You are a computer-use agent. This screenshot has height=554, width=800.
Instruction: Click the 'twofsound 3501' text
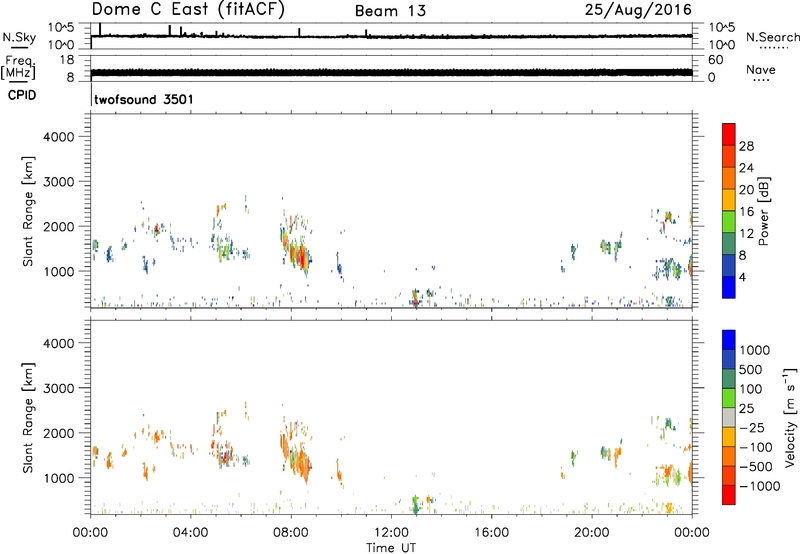pos(144,99)
